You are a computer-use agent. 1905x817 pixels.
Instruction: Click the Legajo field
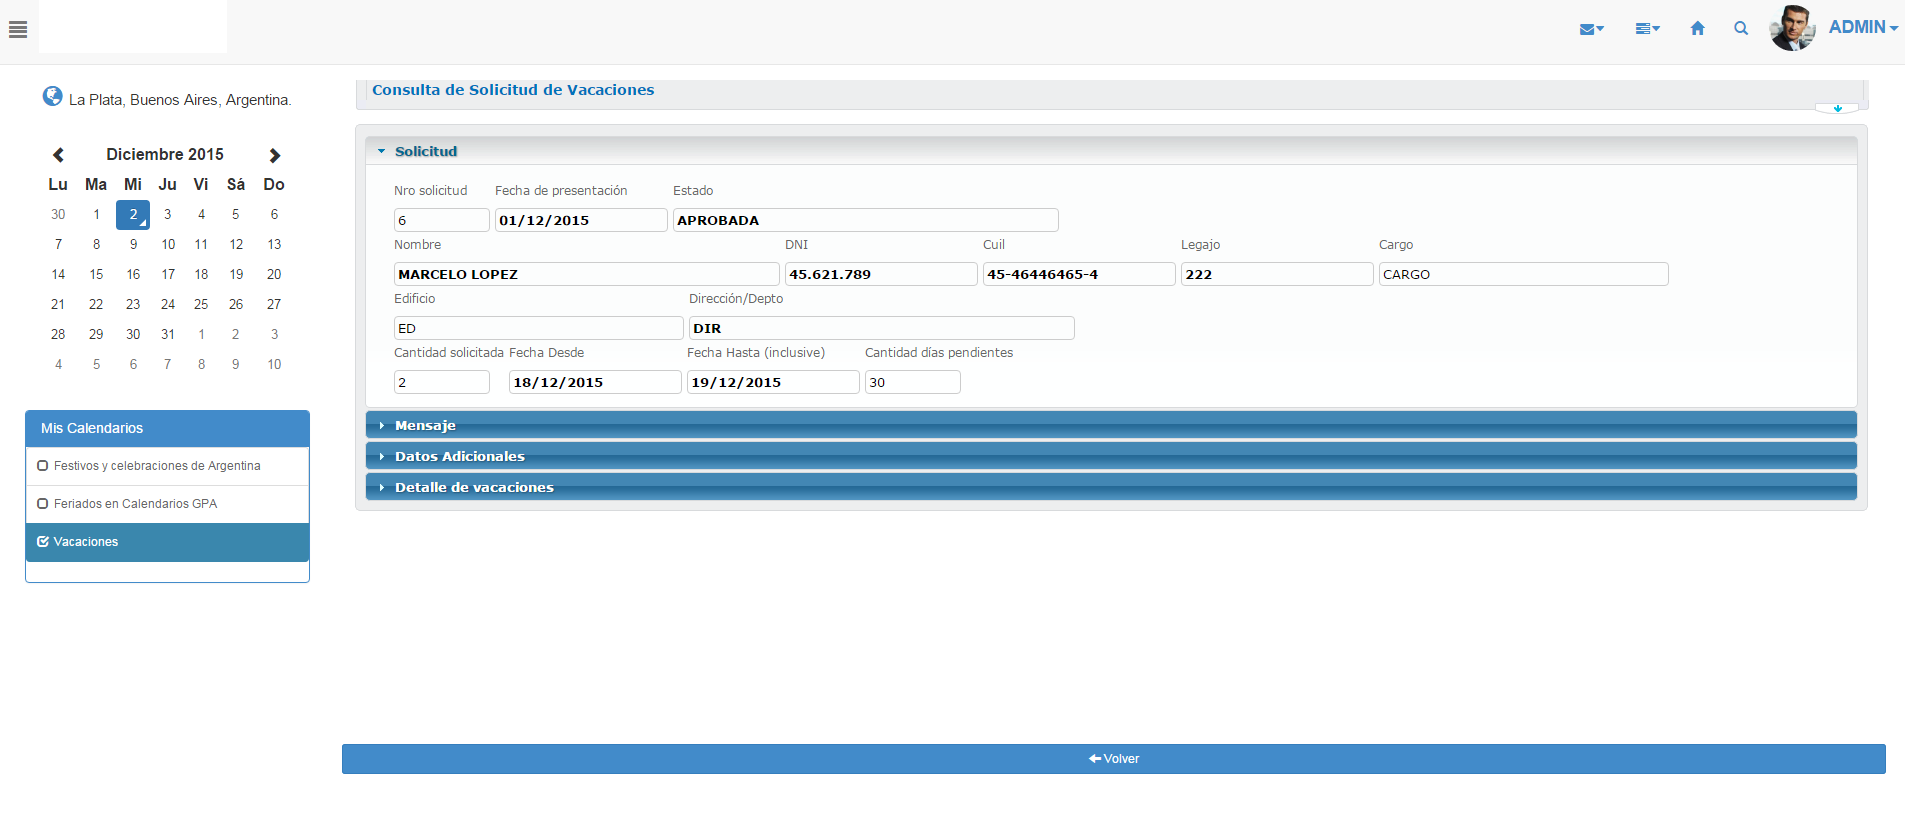click(x=1277, y=274)
